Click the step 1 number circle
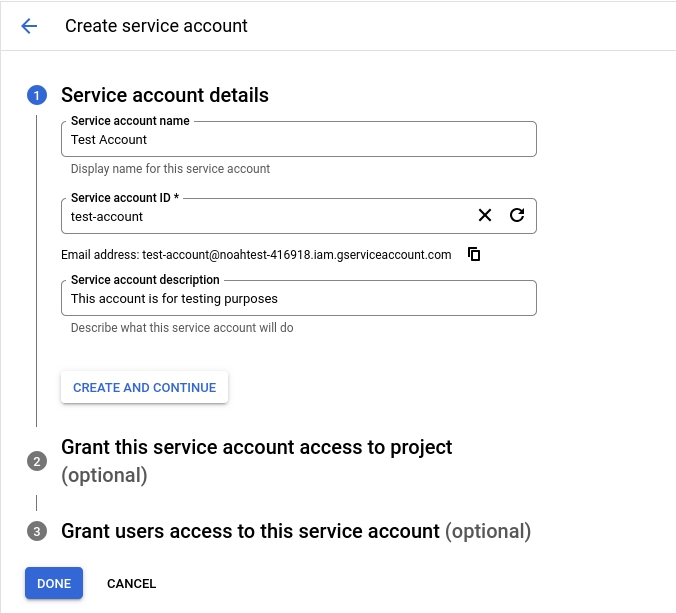The width and height of the screenshot is (676, 613). click(x=37, y=96)
